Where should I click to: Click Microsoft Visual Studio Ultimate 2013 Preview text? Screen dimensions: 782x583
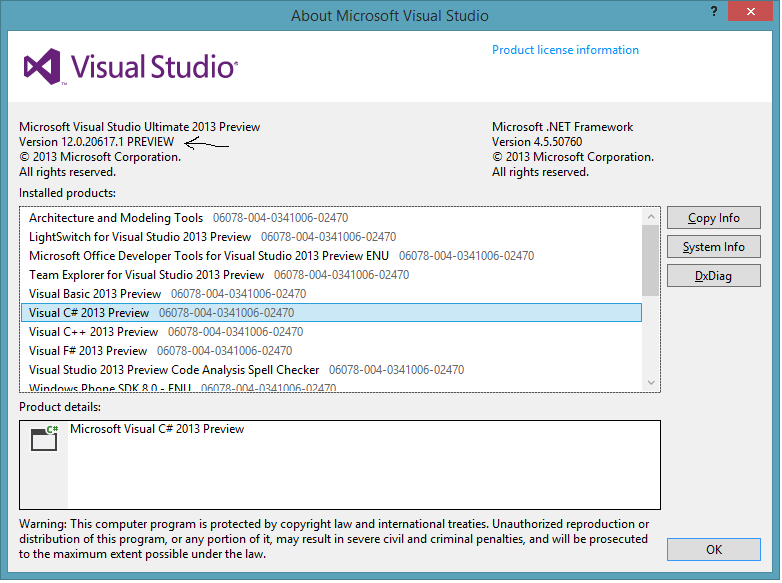pos(140,127)
